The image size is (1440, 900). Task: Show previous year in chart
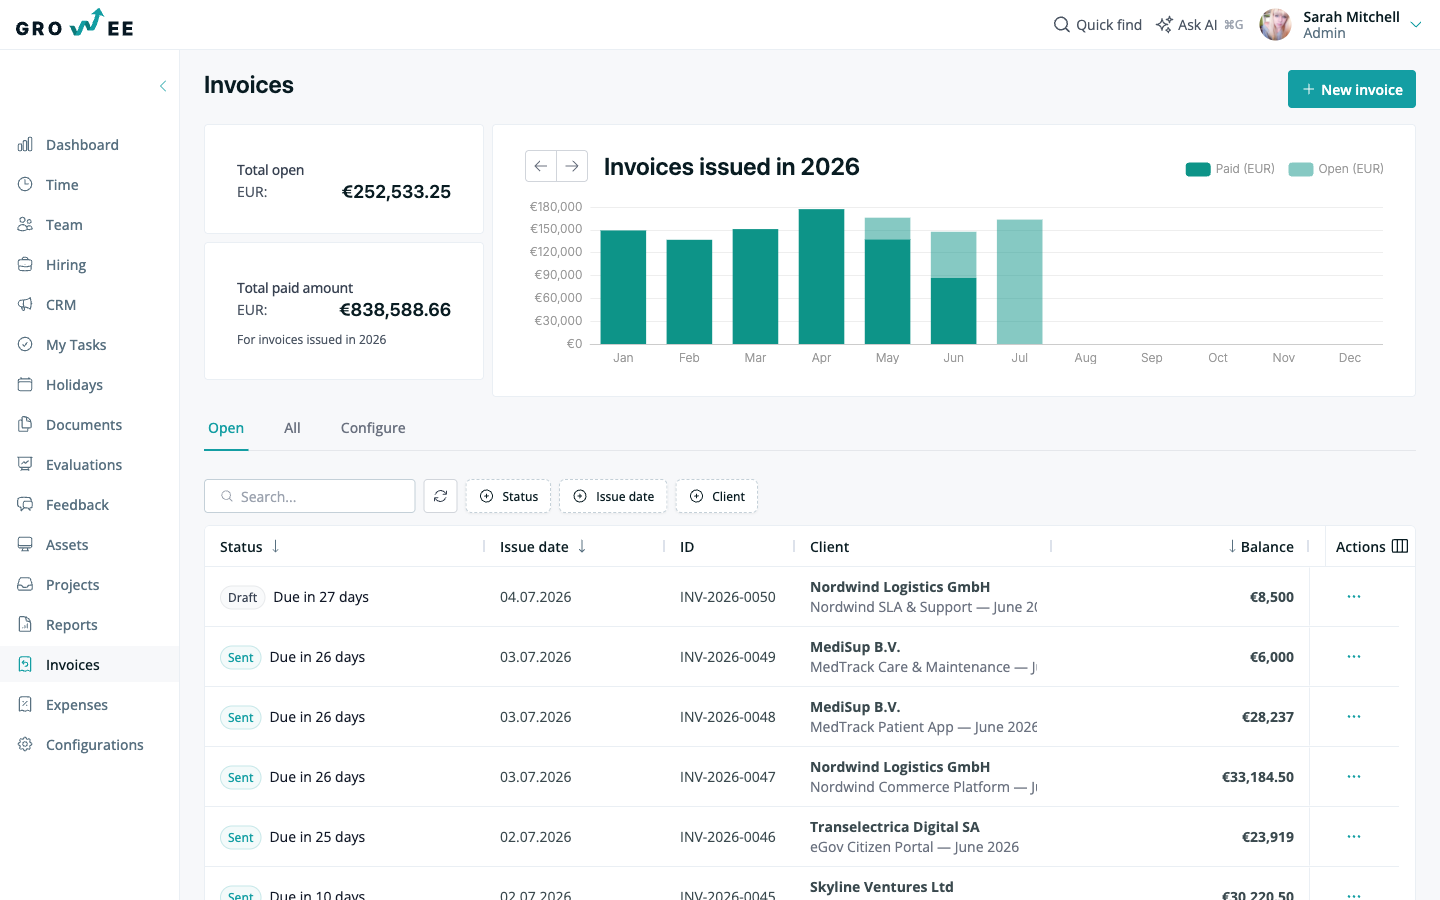point(541,166)
